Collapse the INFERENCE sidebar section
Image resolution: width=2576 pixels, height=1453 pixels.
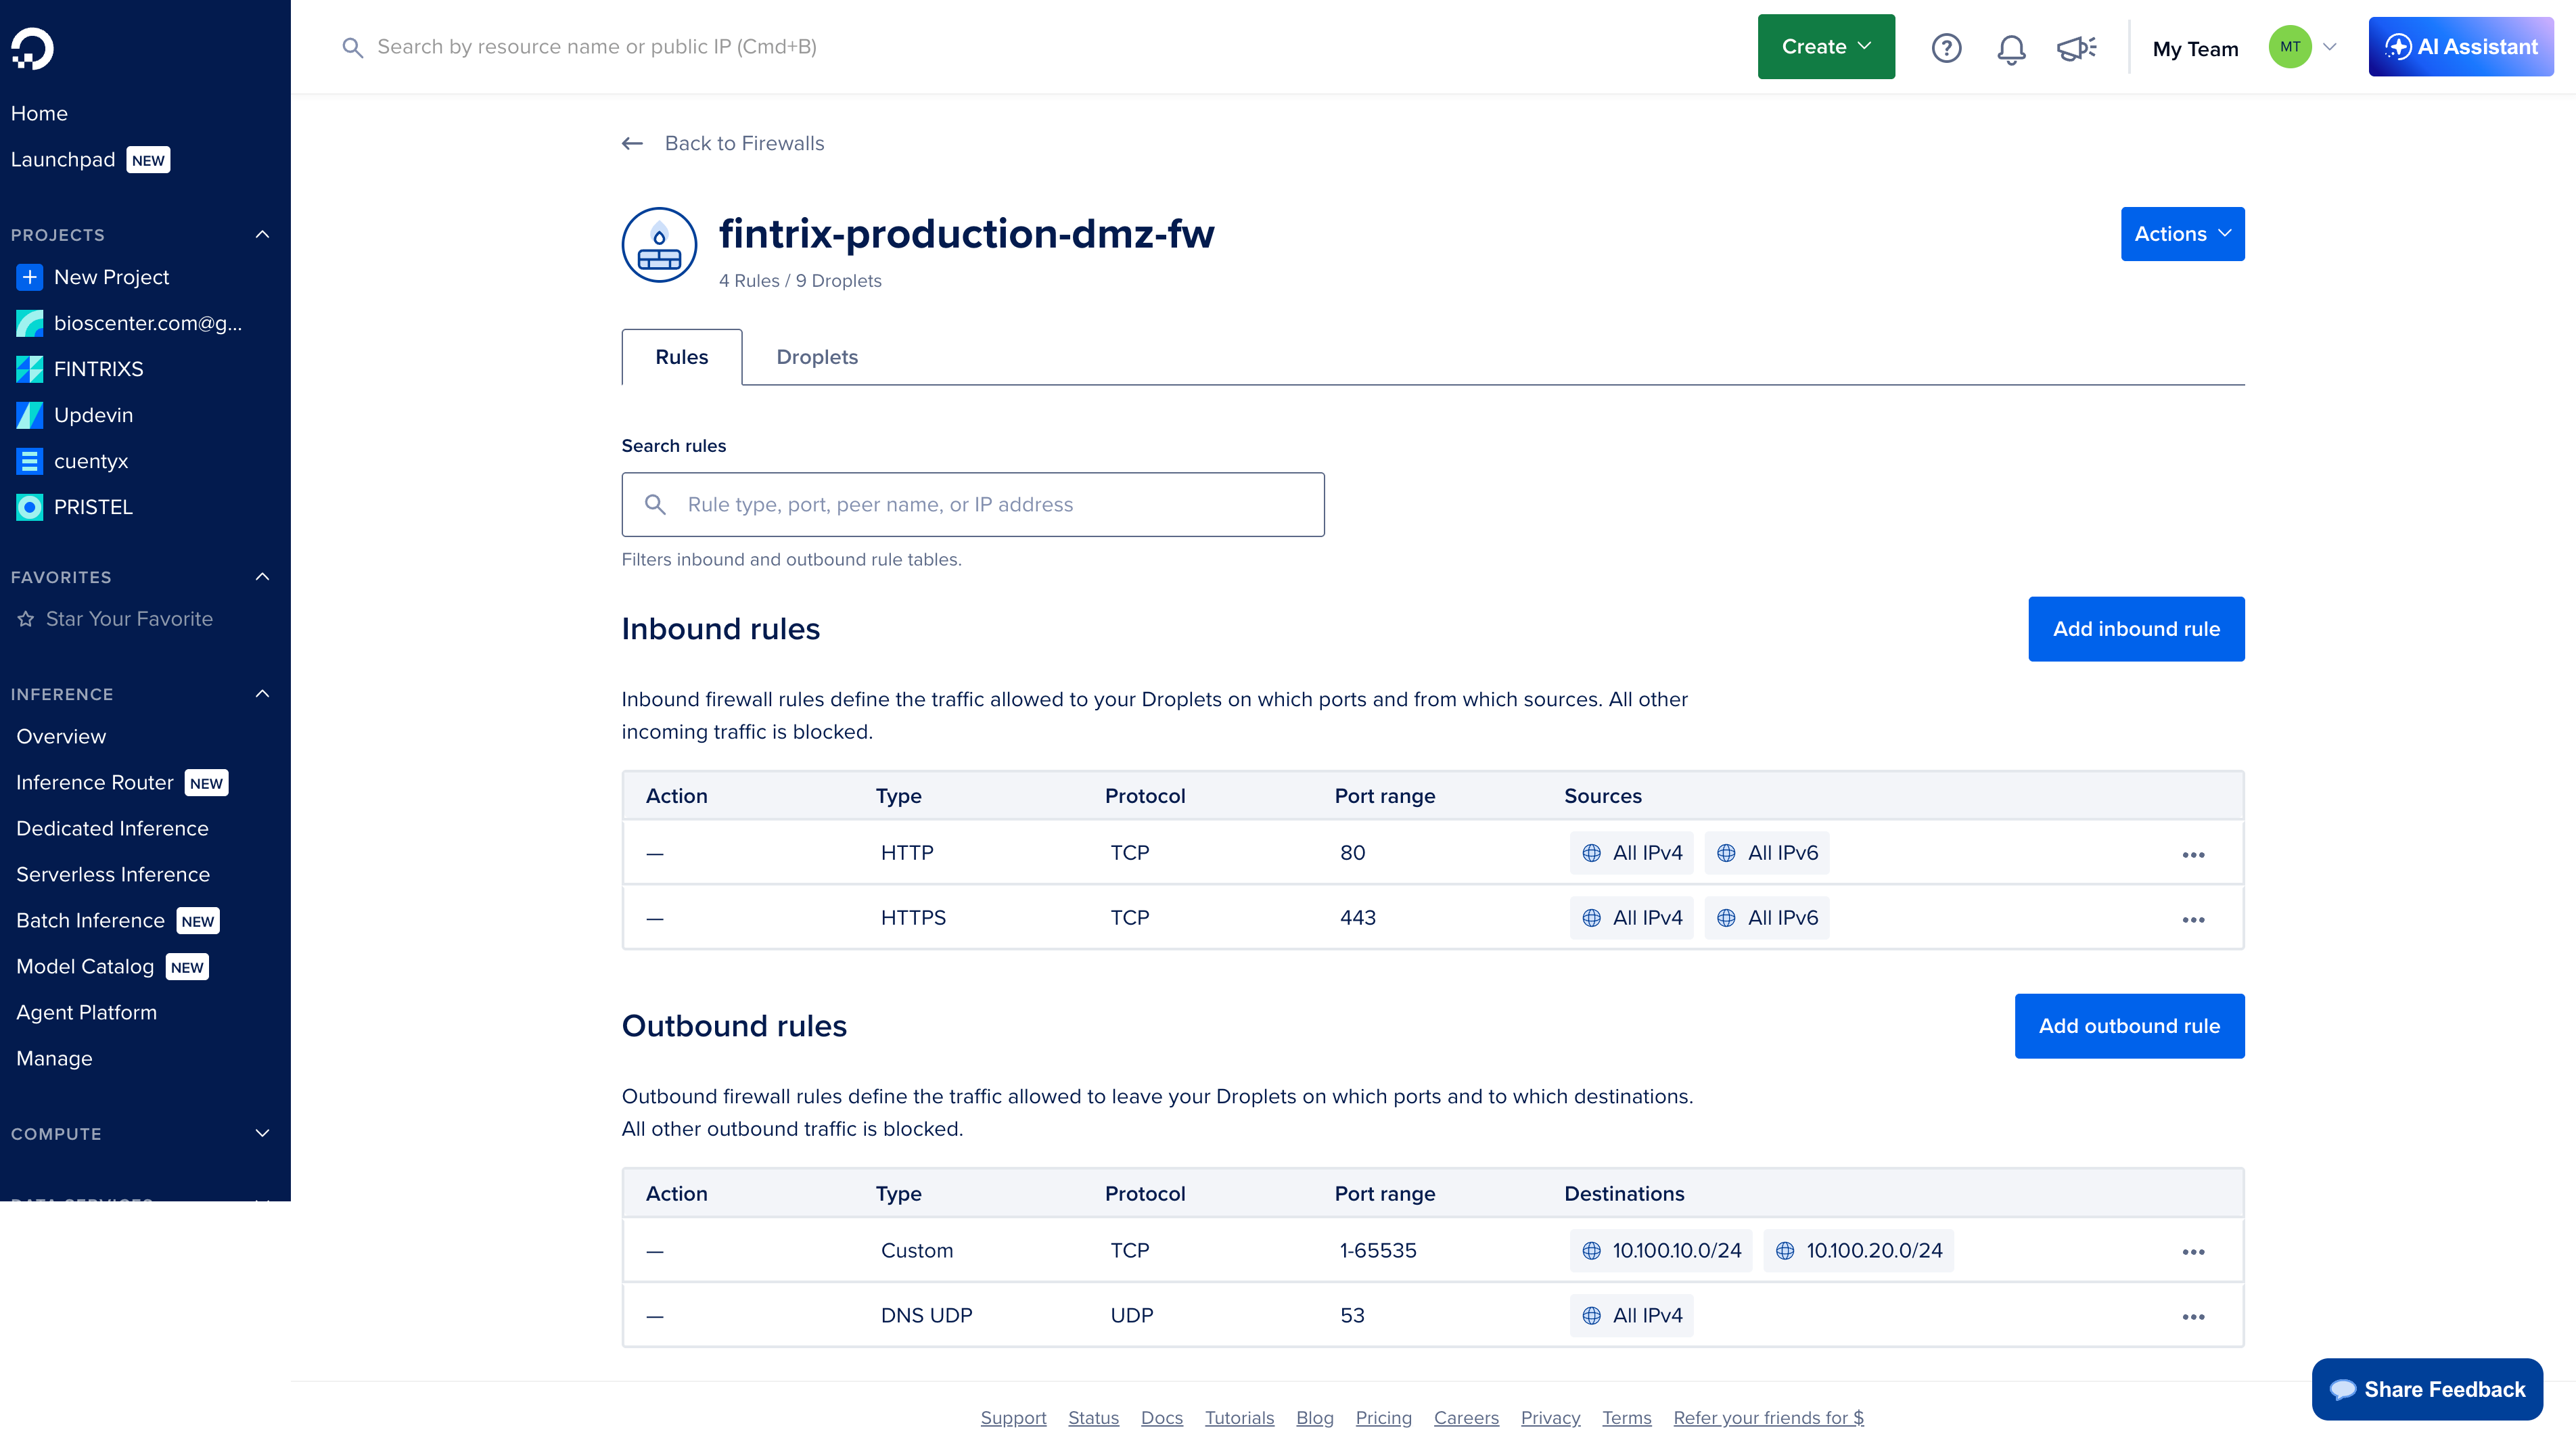tap(262, 694)
